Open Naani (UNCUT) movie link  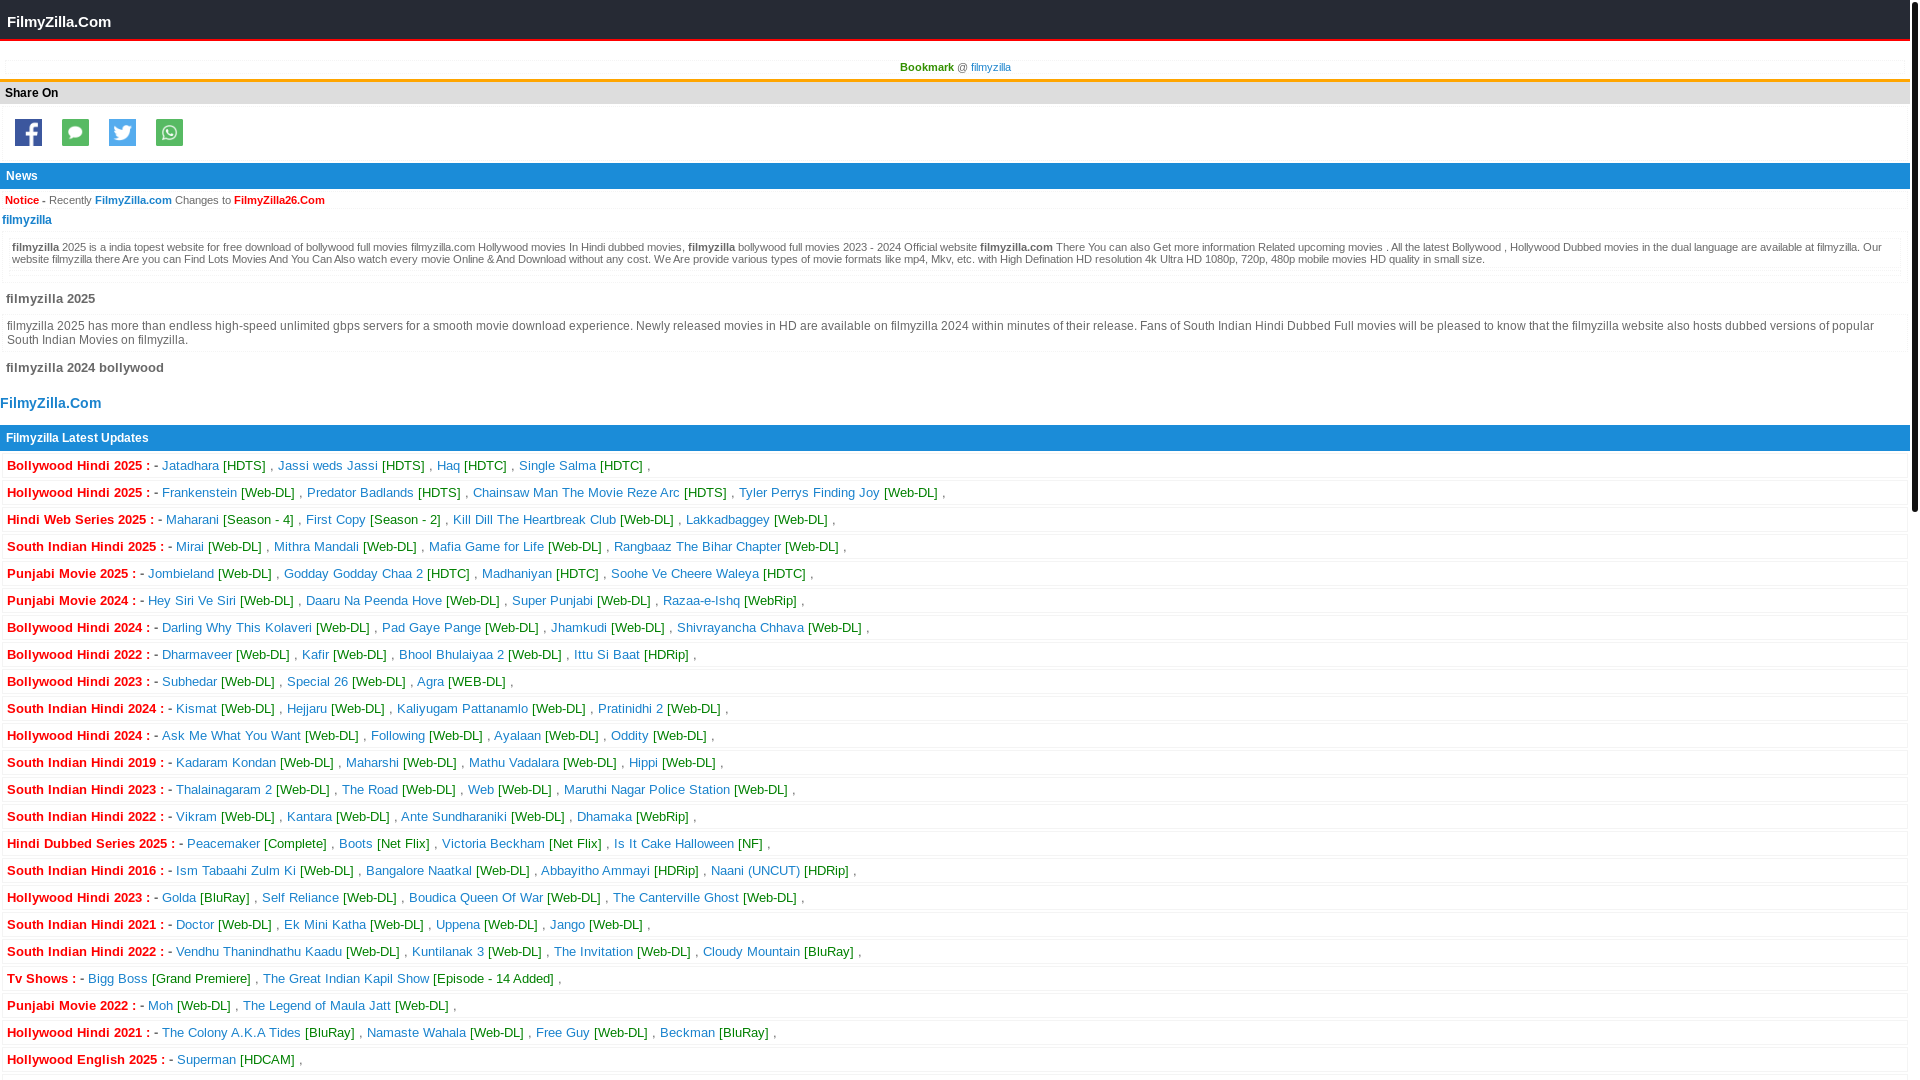tap(755, 871)
